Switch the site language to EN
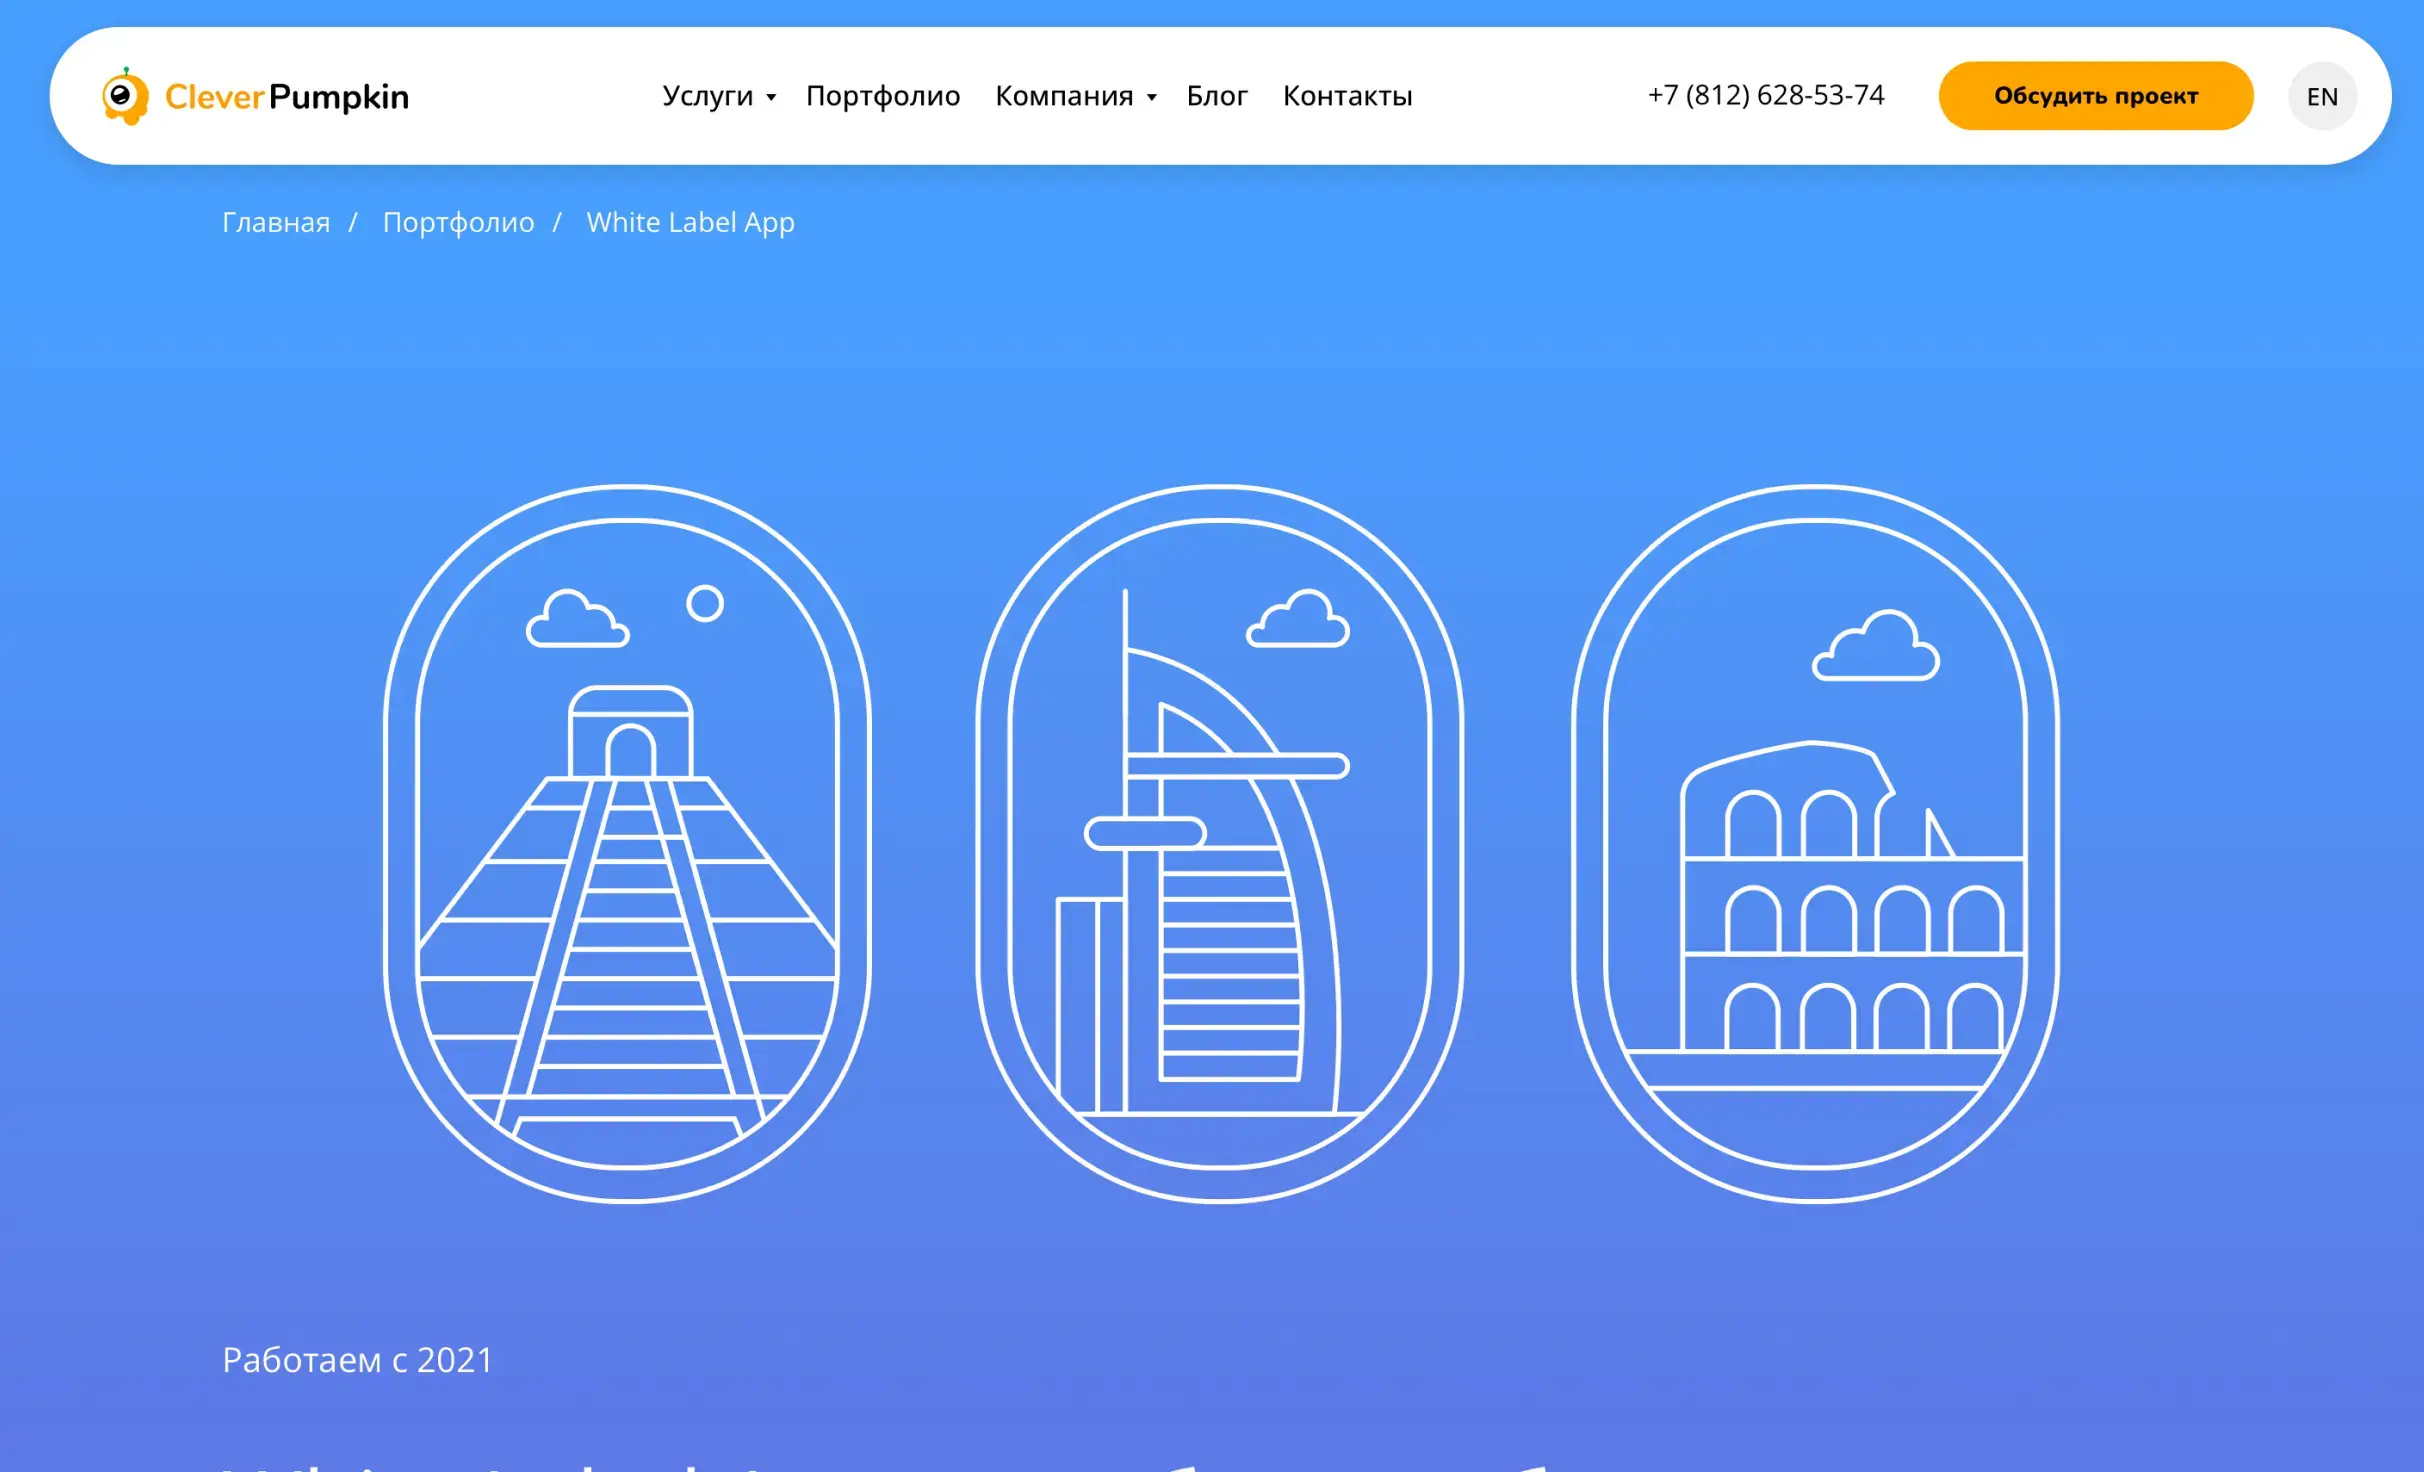Image resolution: width=2424 pixels, height=1472 pixels. [2322, 95]
